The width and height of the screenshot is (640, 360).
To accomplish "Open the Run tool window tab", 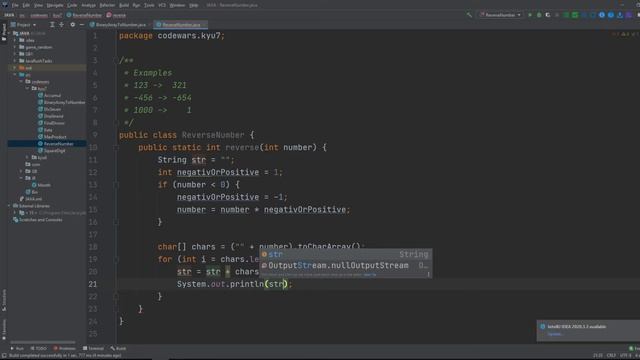I will pyautogui.click(x=17, y=348).
